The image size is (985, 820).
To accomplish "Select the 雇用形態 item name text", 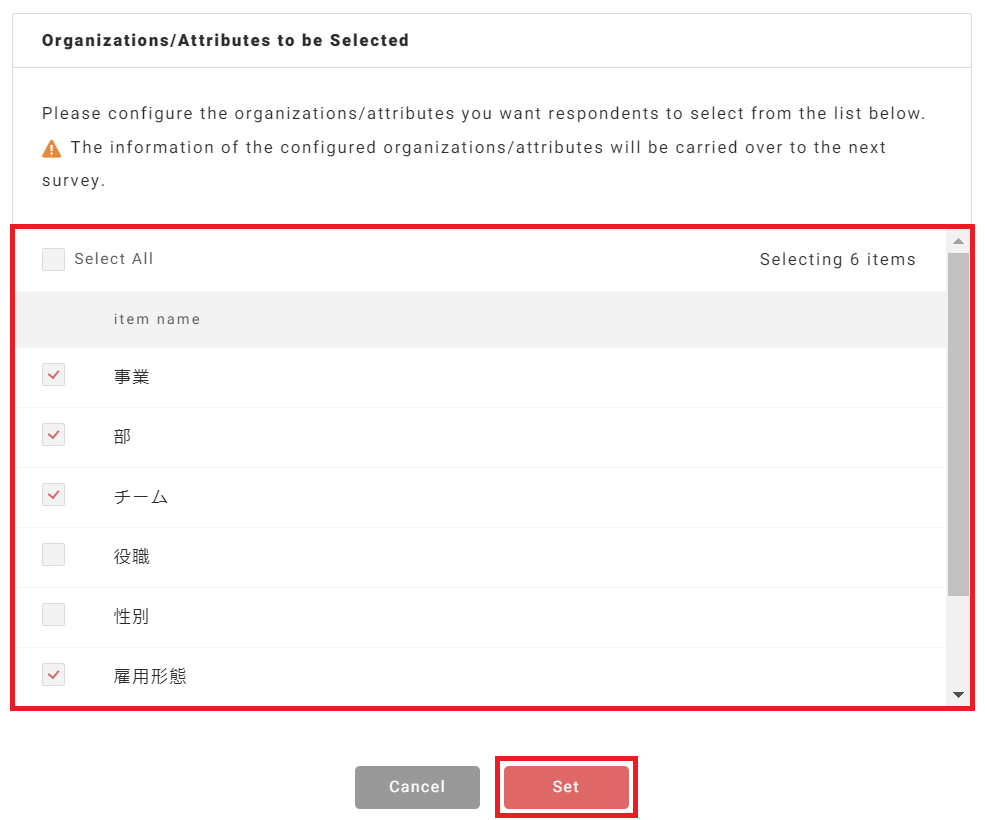I will (150, 677).
